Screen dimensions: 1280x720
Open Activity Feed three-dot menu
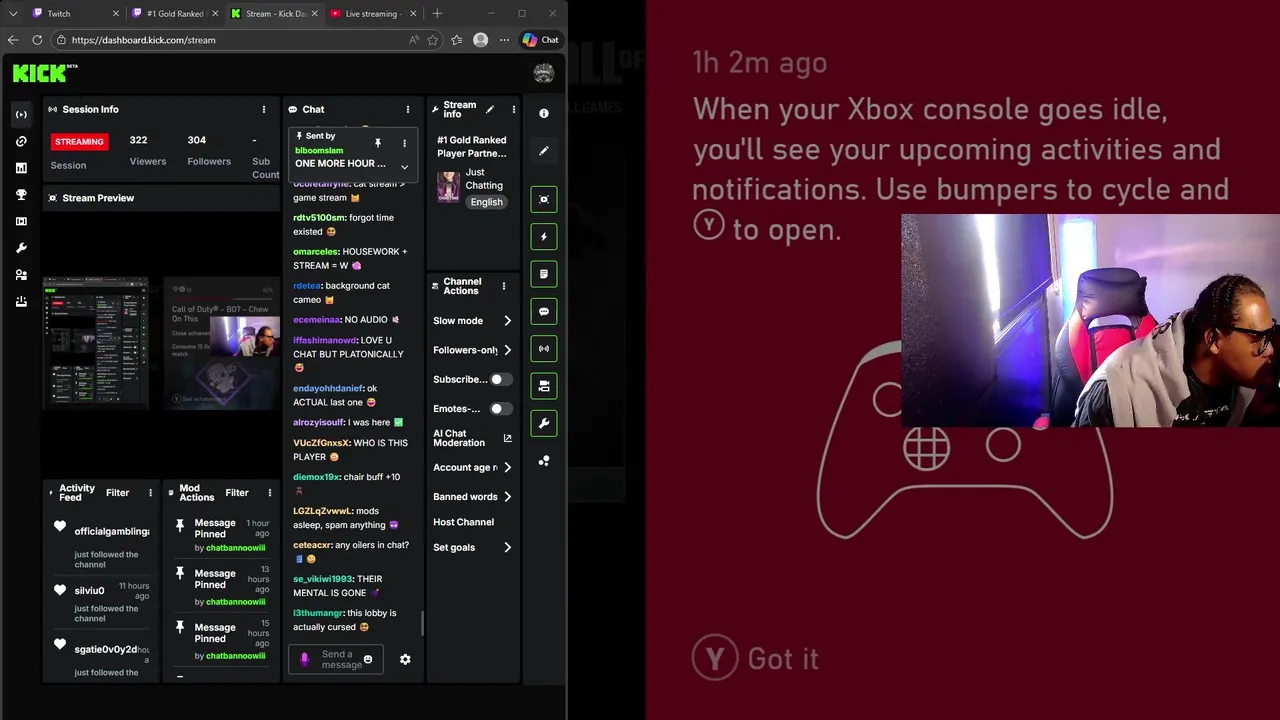[150, 493]
